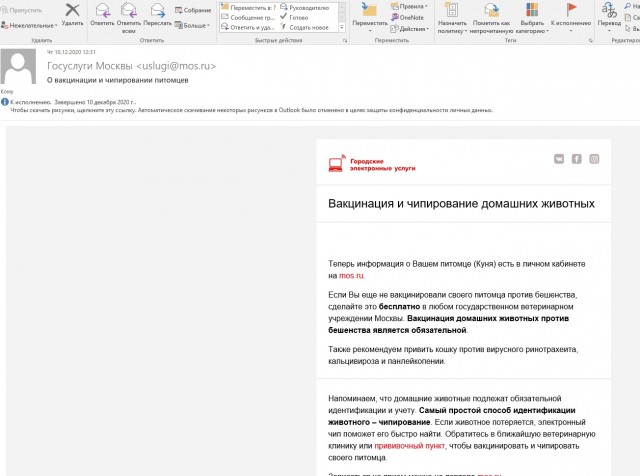Click the Собрание (Meeting) reply button
Image resolution: width=640 pixels, height=476 pixels.
(193, 10)
